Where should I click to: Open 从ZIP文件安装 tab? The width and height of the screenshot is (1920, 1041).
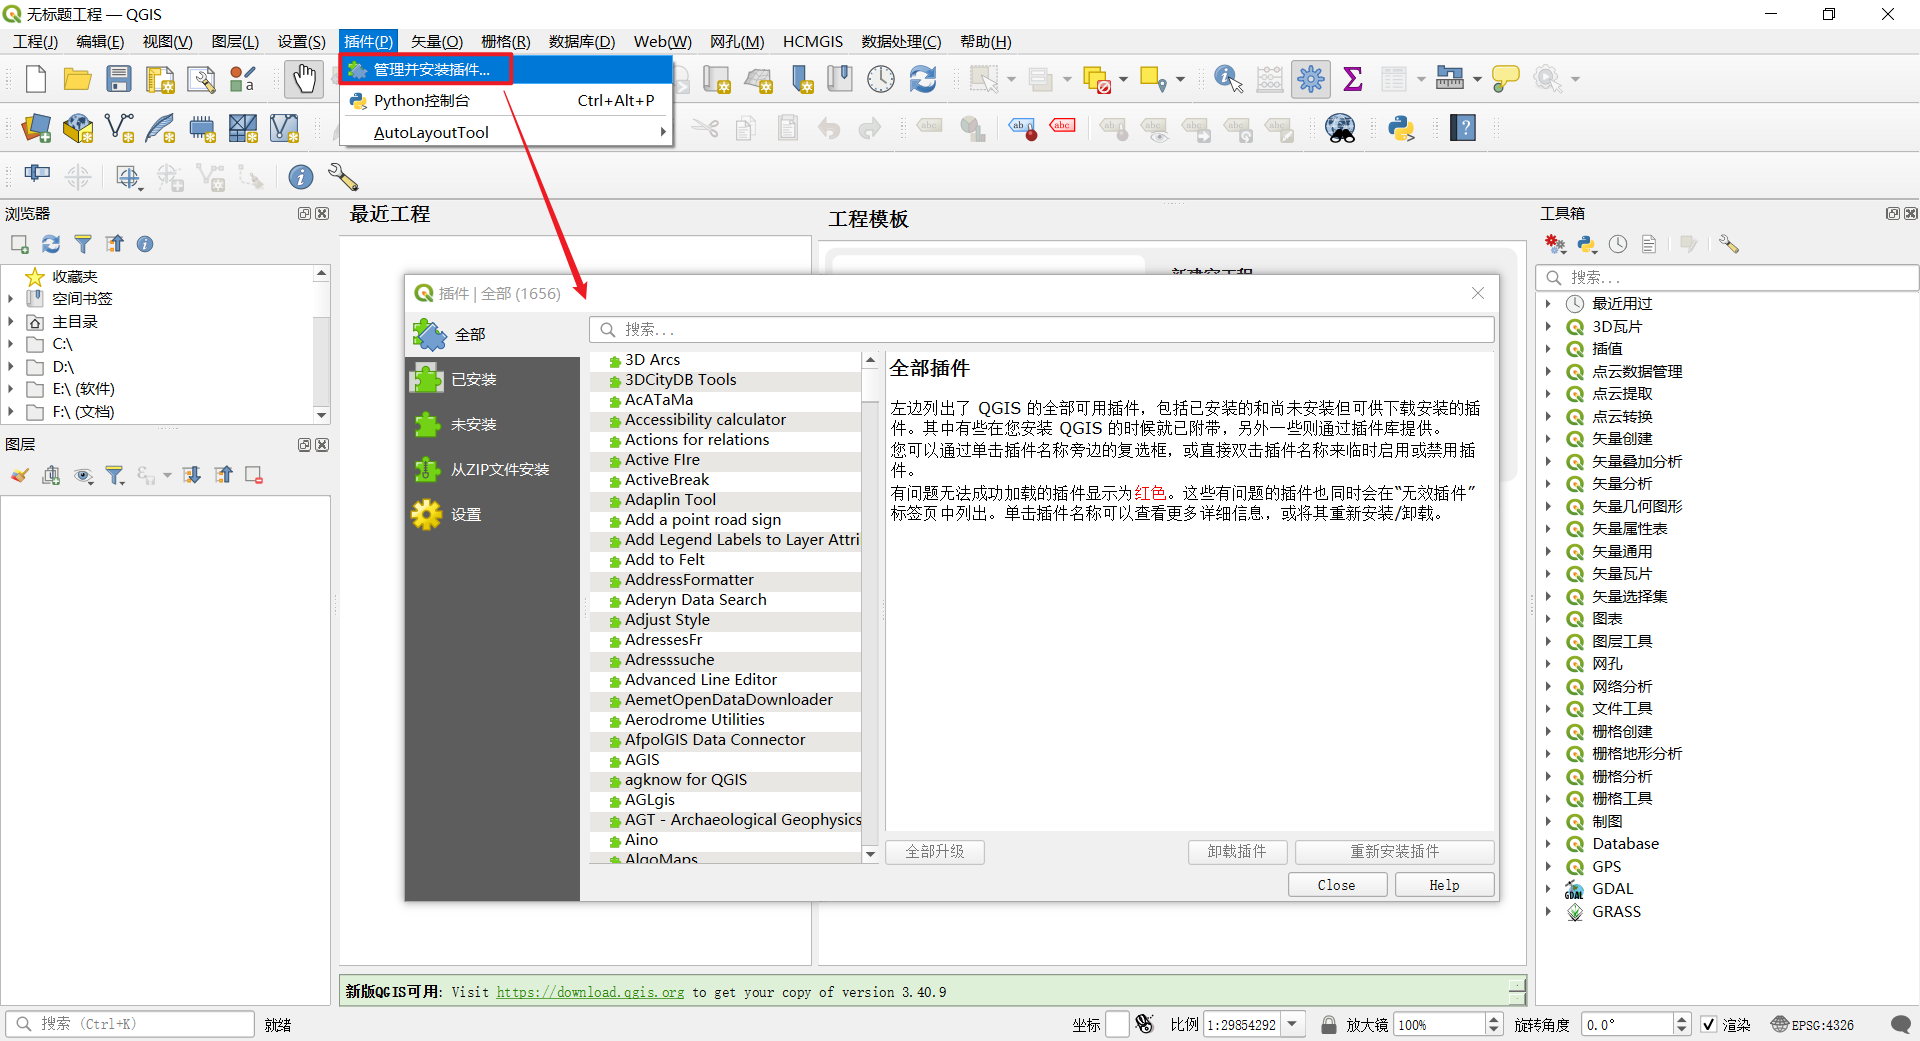(x=493, y=470)
